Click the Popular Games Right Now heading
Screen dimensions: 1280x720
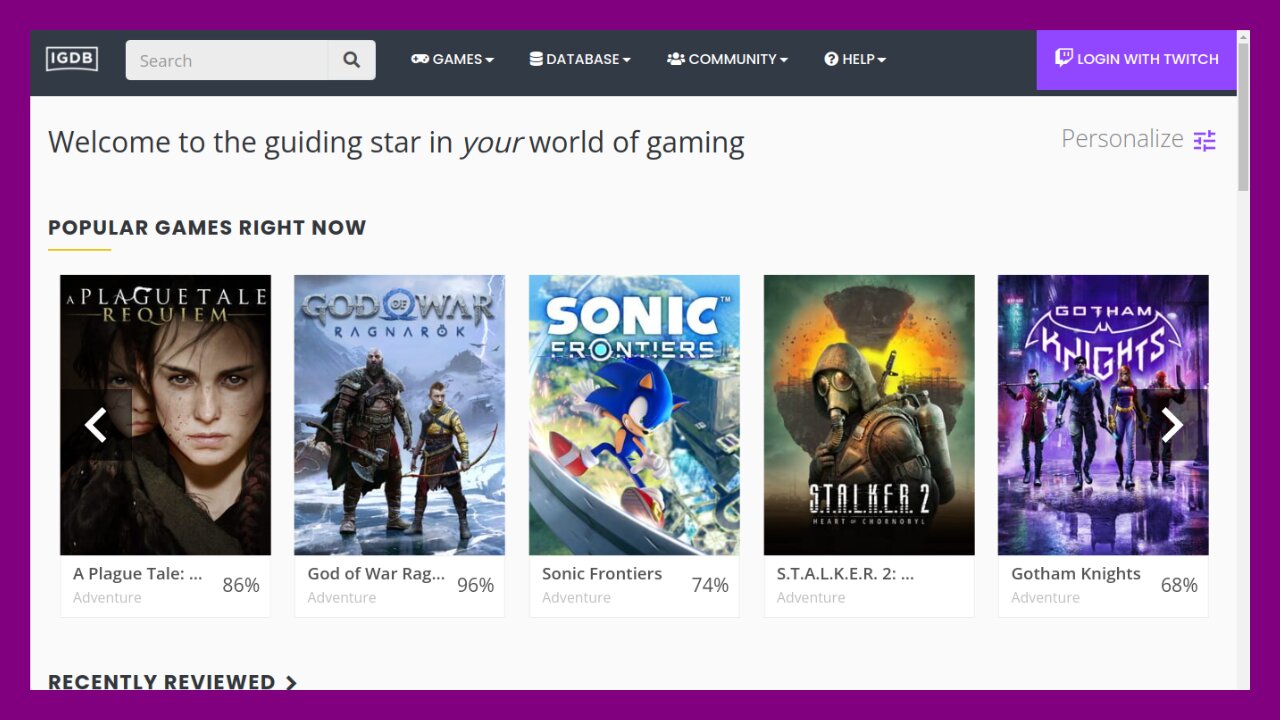(207, 228)
